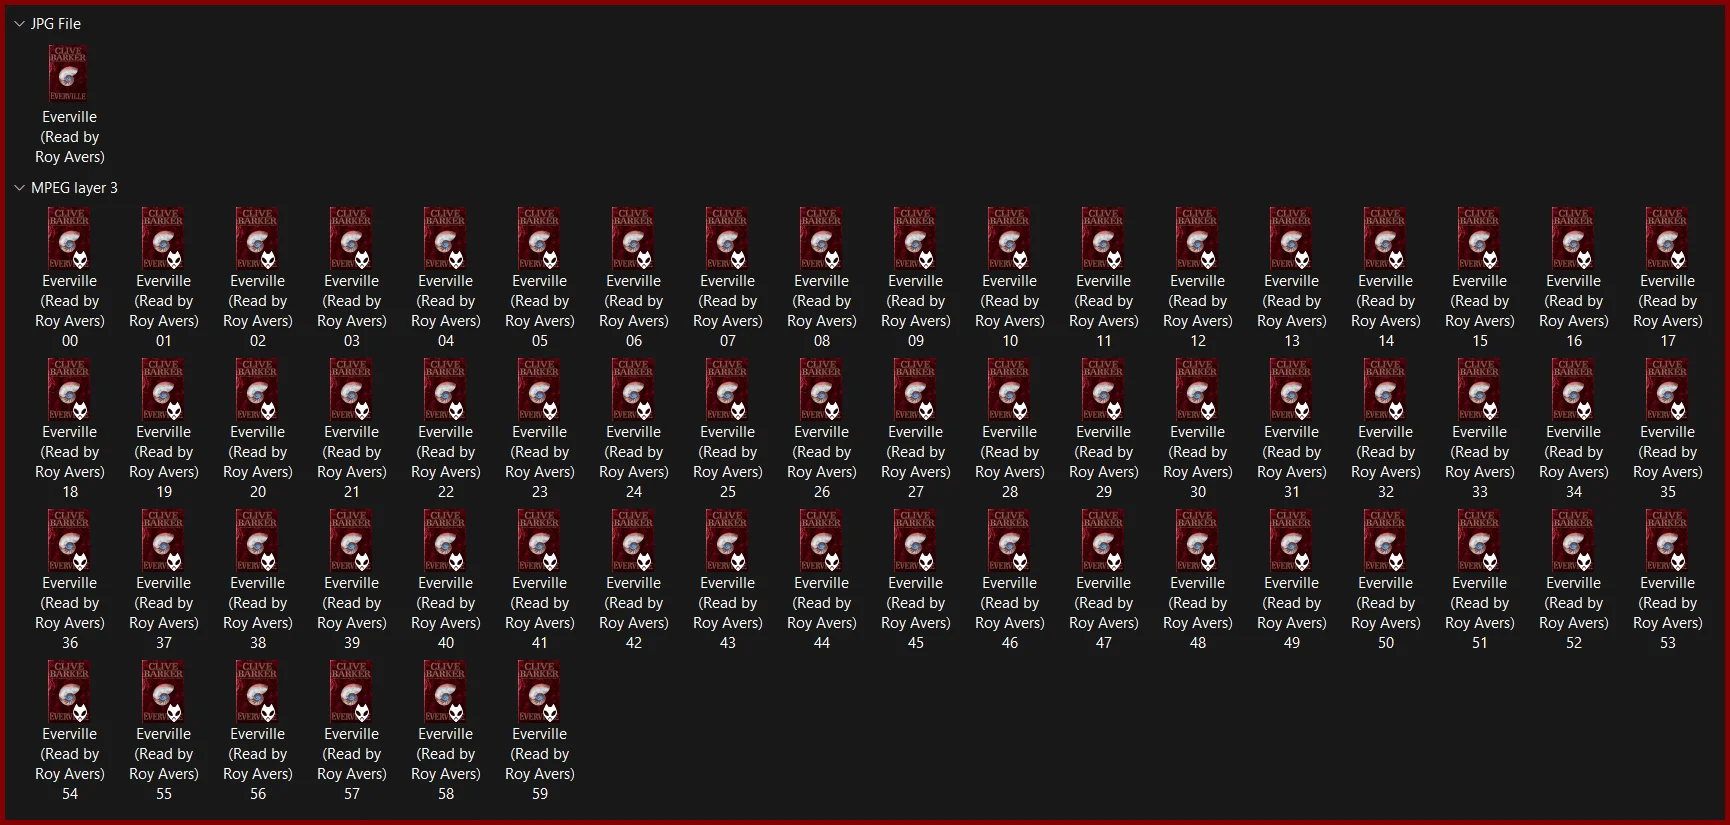Select the Everville 03 MP3 file icon

(351, 238)
